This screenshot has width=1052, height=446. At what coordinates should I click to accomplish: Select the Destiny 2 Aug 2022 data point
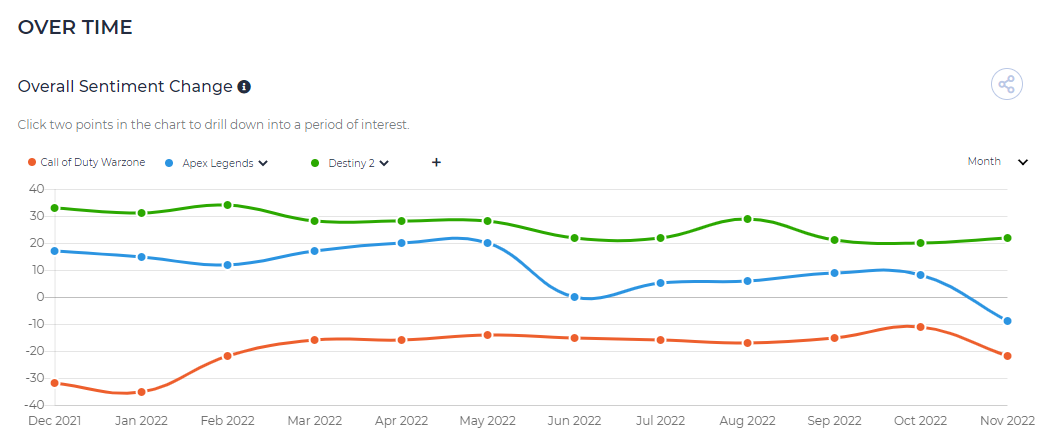[x=747, y=219]
